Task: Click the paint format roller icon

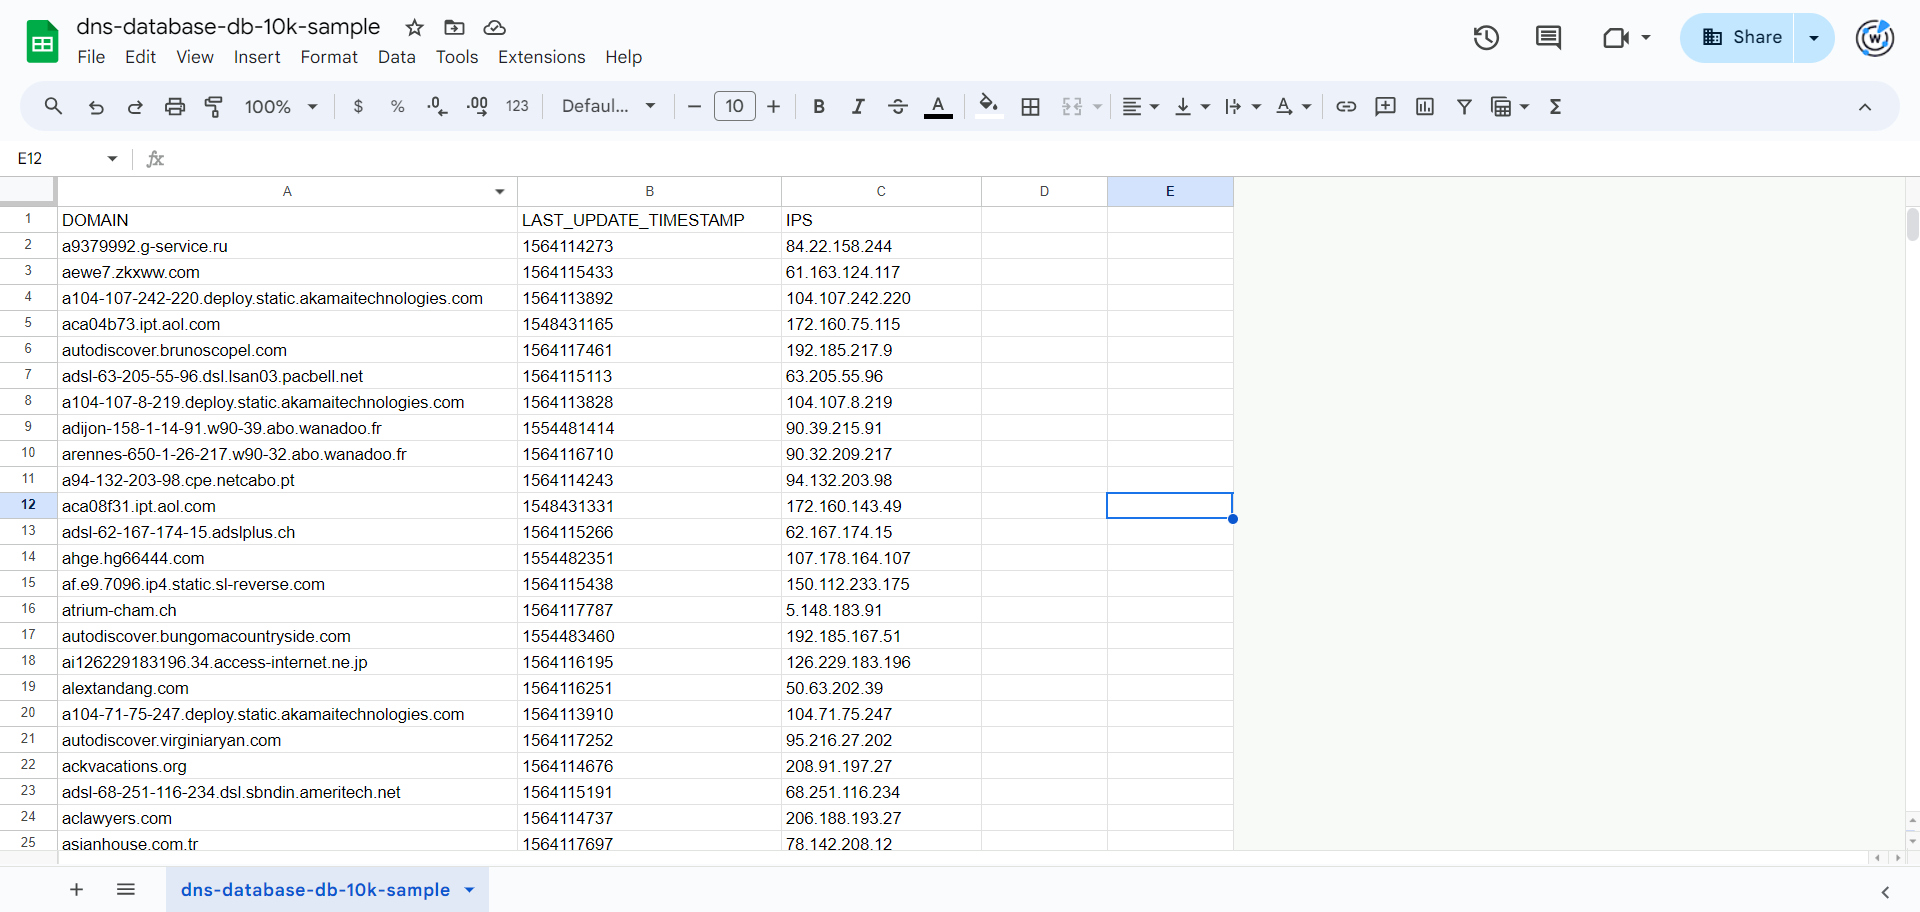Action: click(x=213, y=106)
